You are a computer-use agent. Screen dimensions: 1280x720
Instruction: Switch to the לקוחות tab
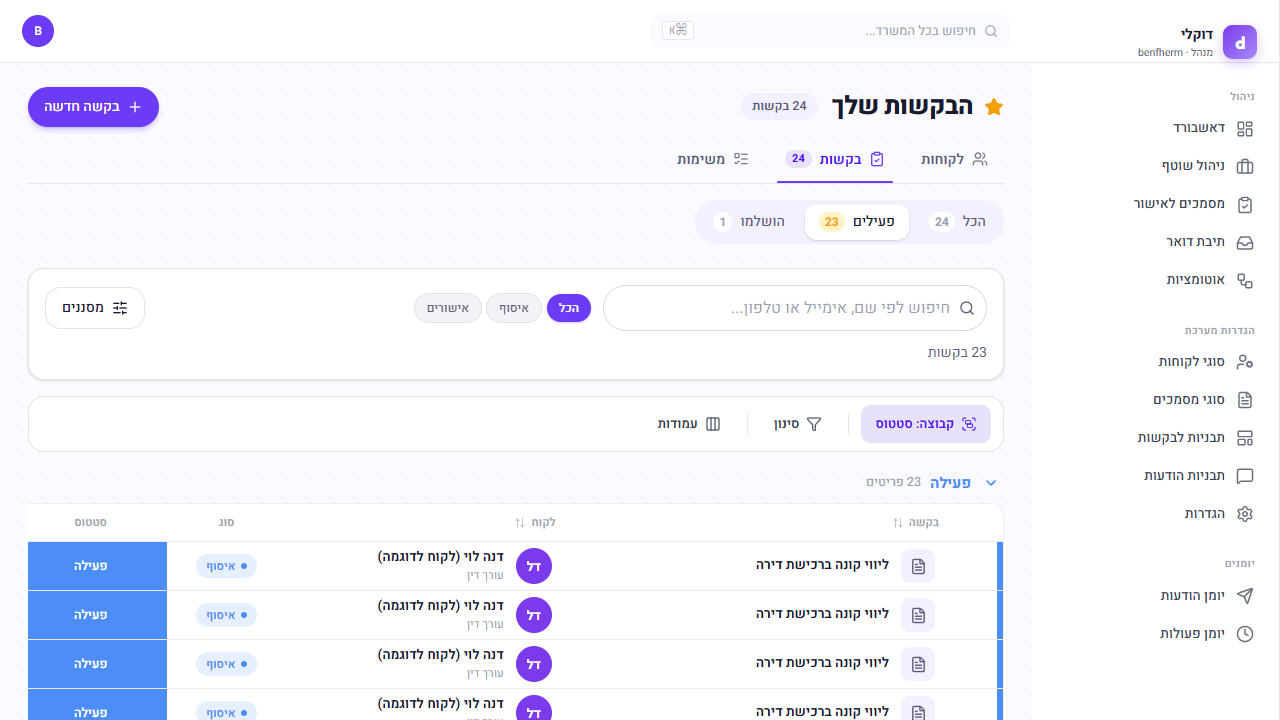pyautogui.click(x=954, y=159)
